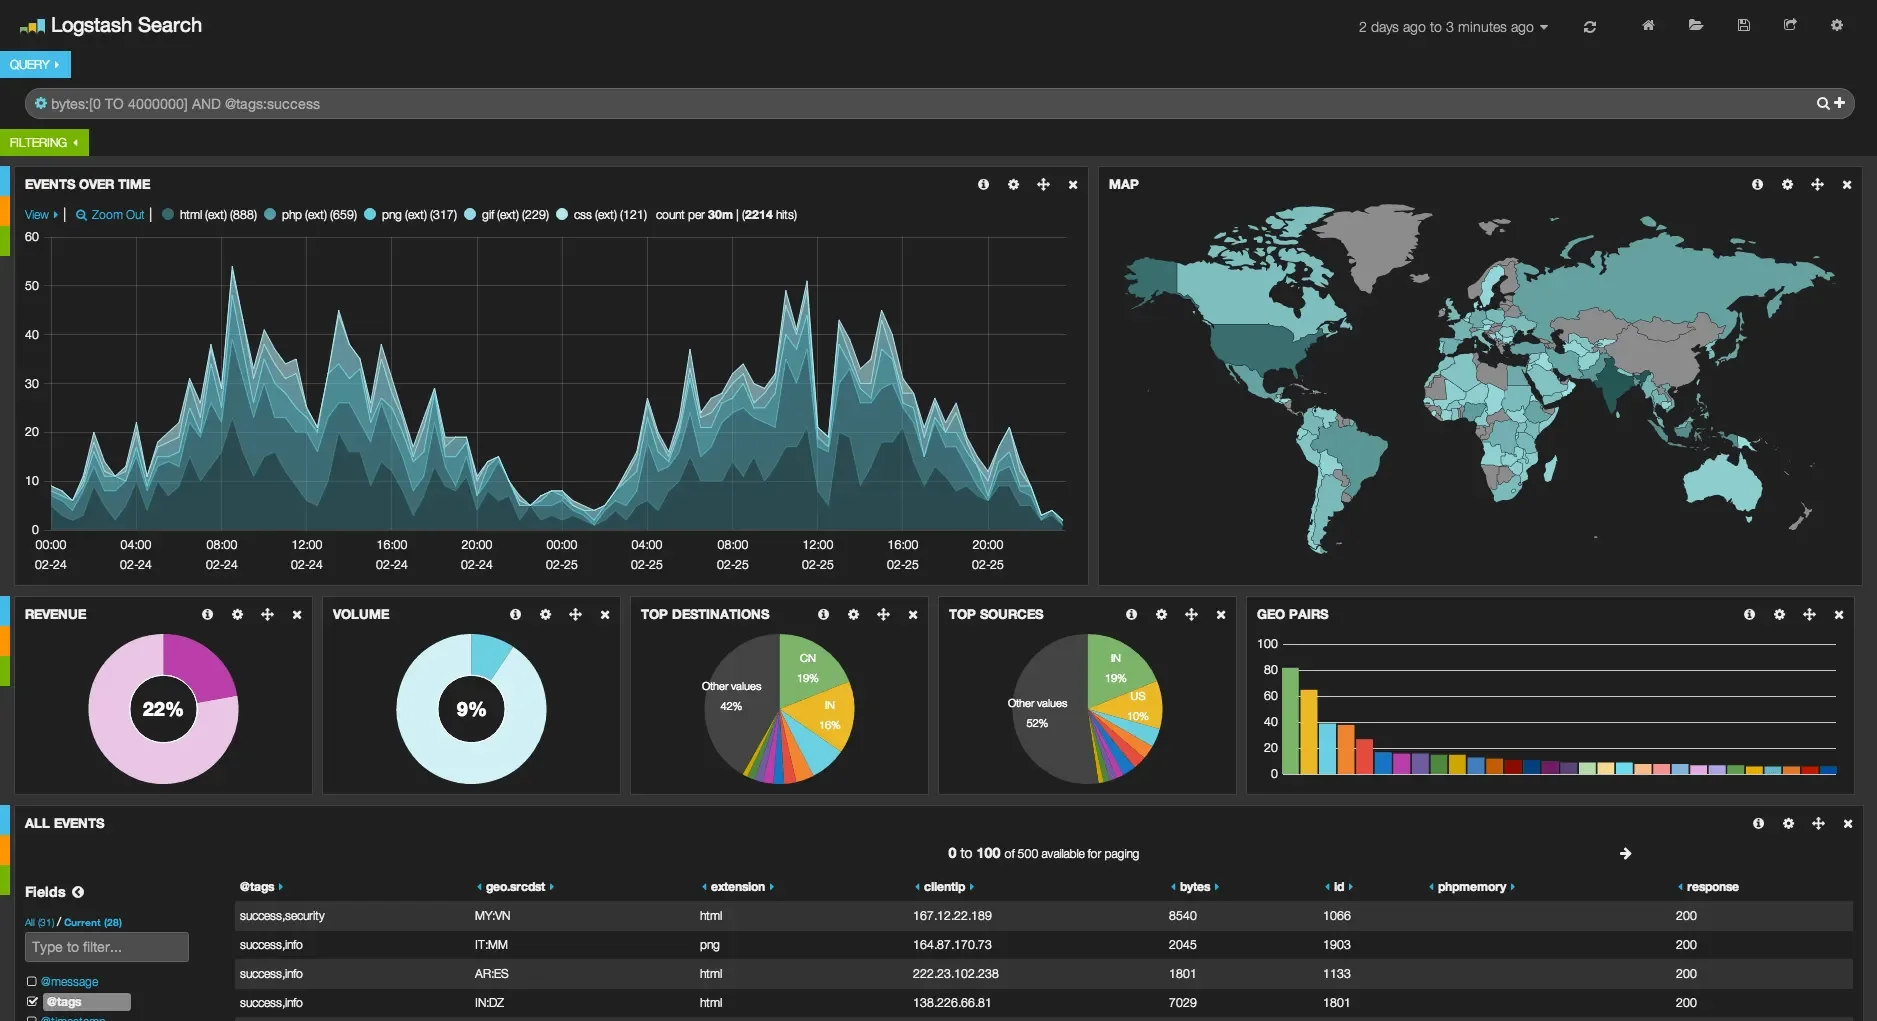Open the View menu in Events Over Time

coord(38,214)
